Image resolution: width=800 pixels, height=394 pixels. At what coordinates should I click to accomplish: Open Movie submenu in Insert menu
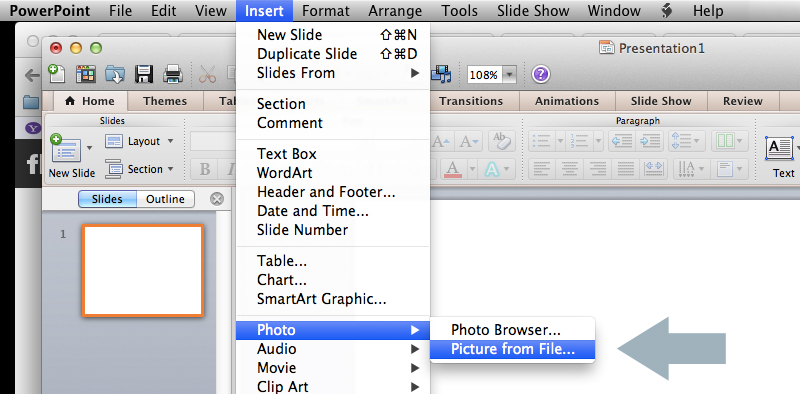(x=333, y=367)
